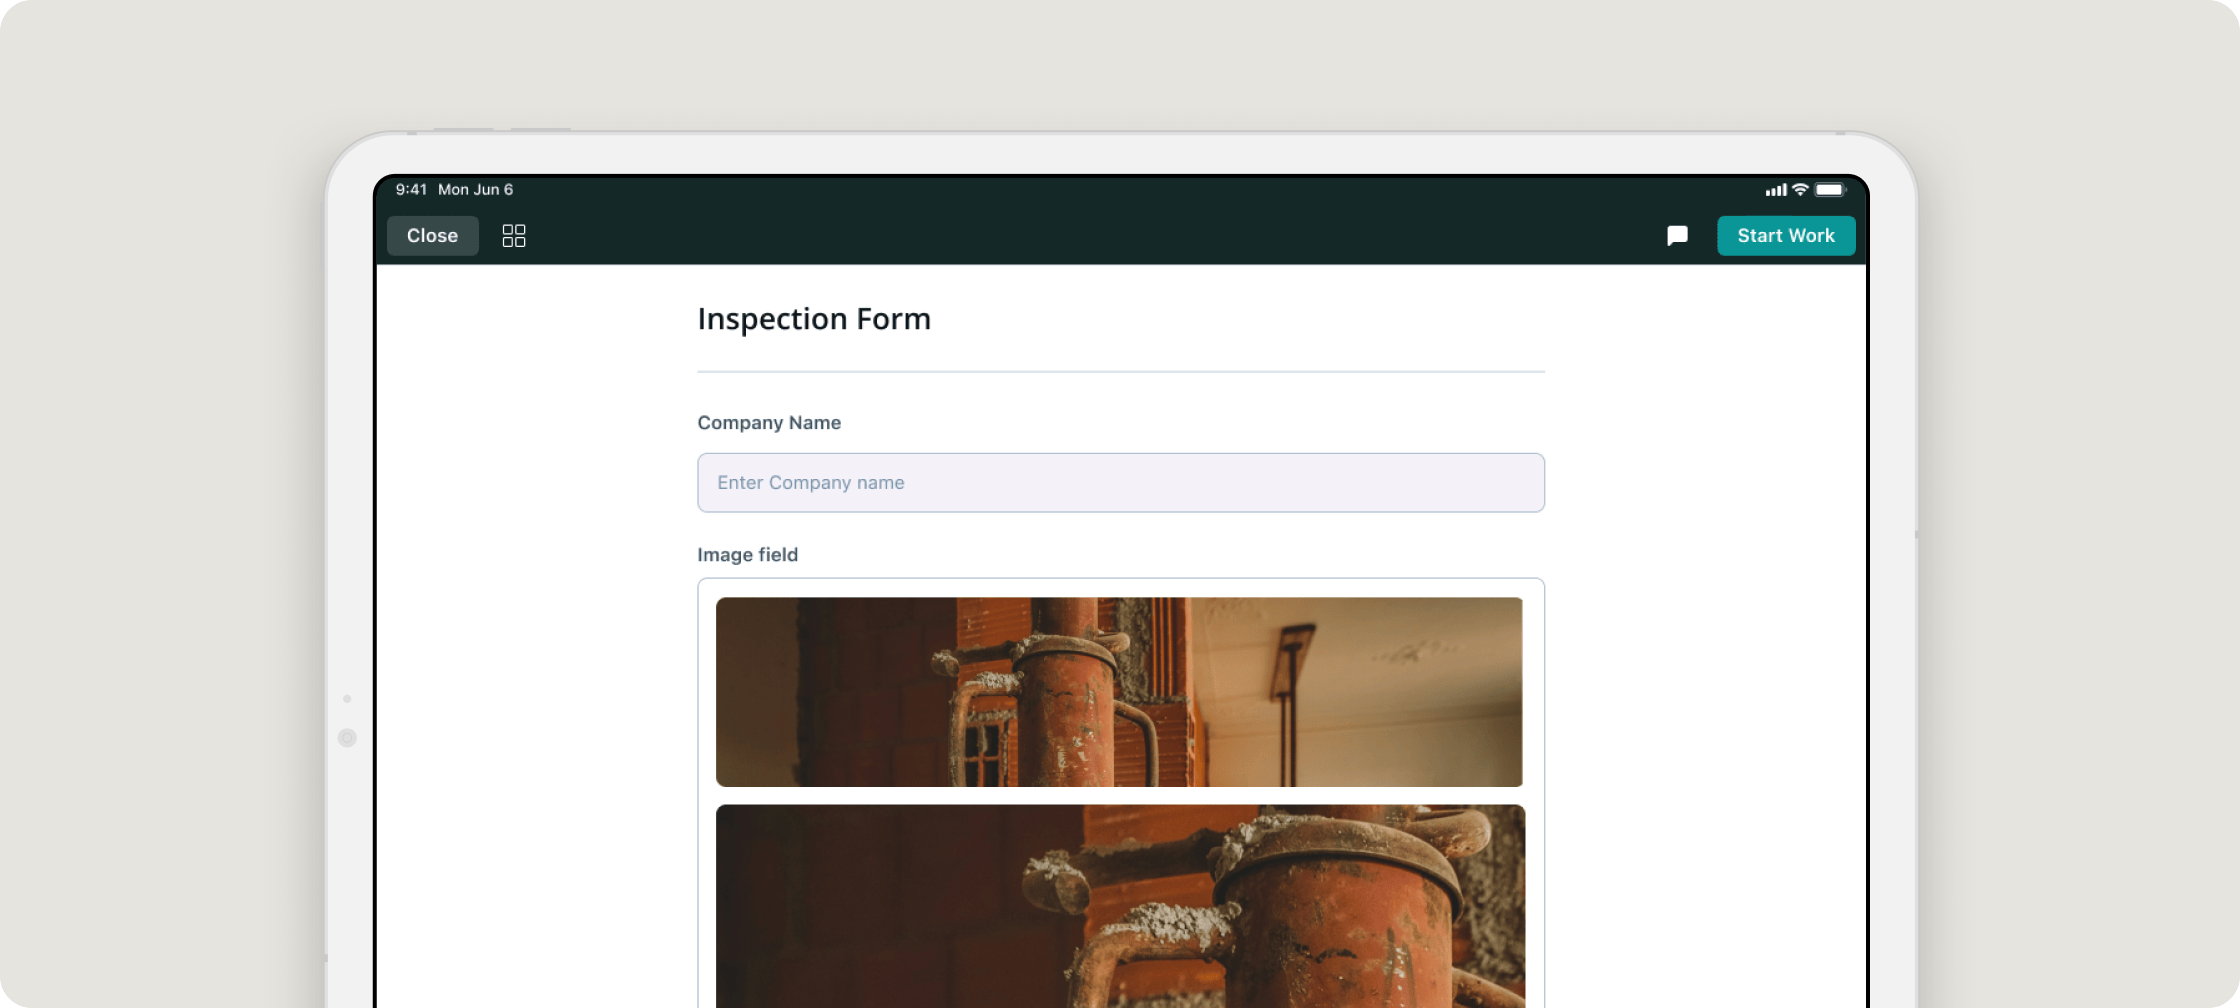
Task: Tap the battery indicator icon
Action: click(x=1830, y=189)
